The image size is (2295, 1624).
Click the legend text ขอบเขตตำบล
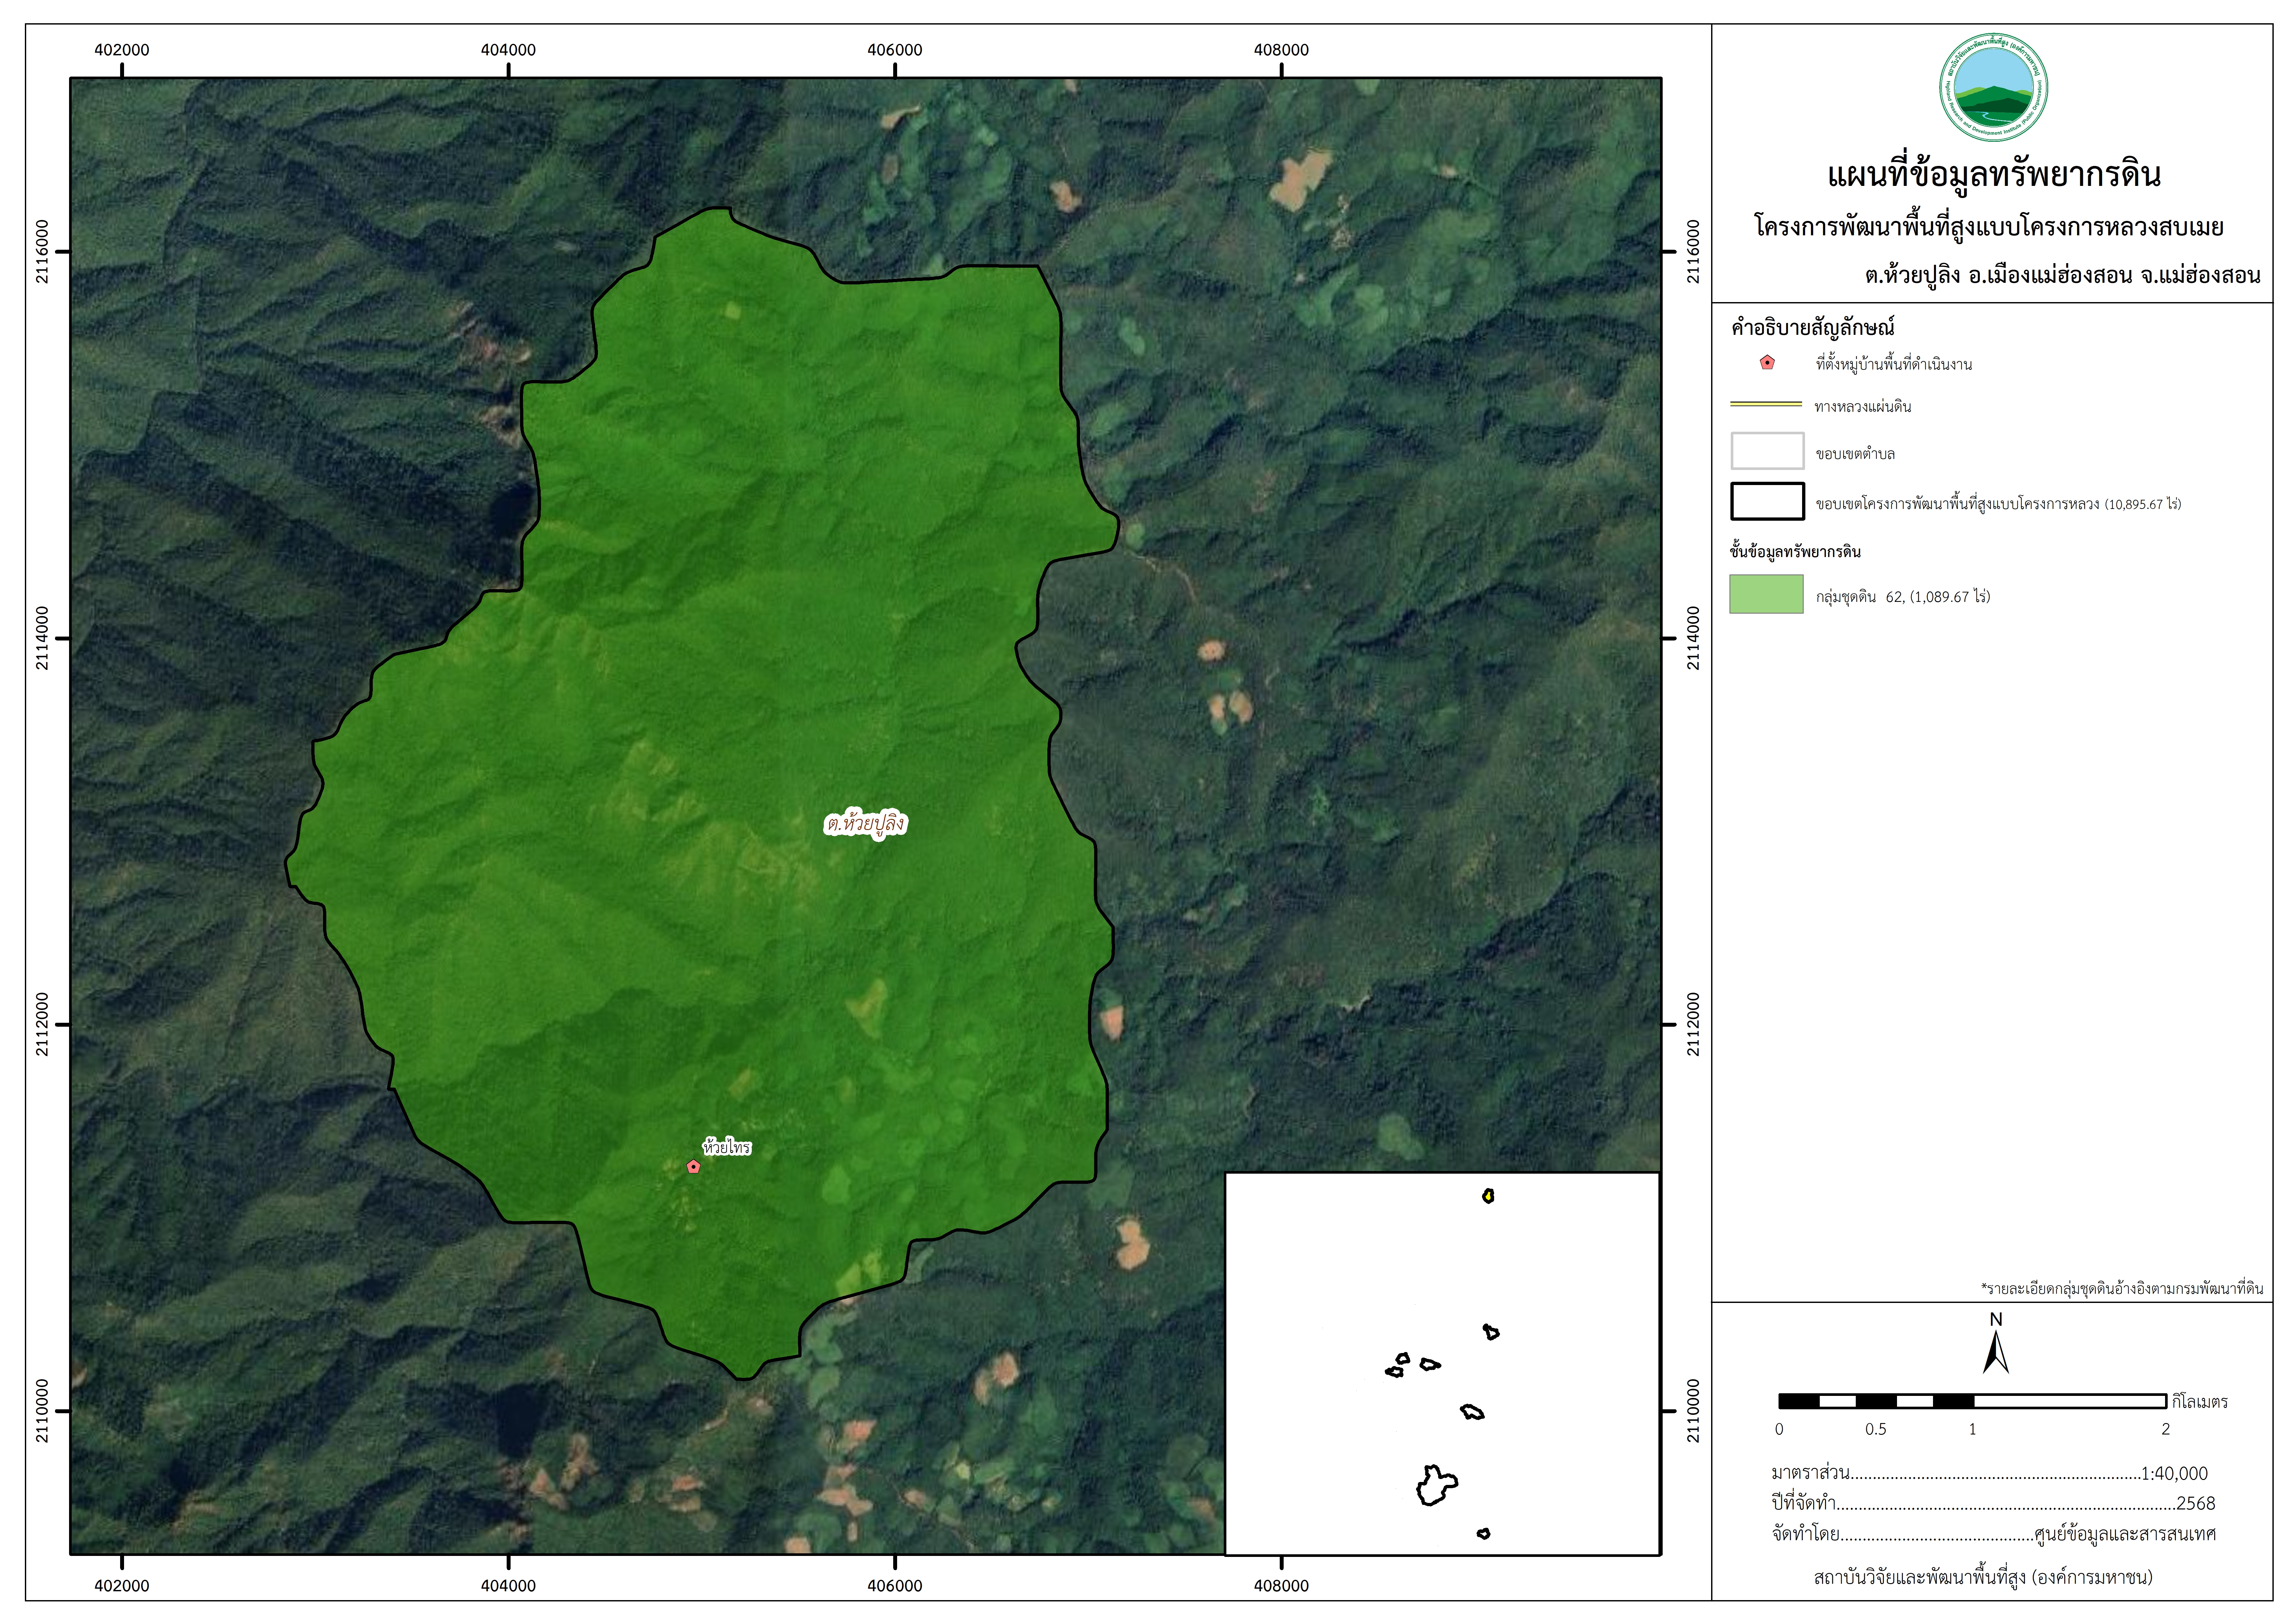coord(1855,454)
